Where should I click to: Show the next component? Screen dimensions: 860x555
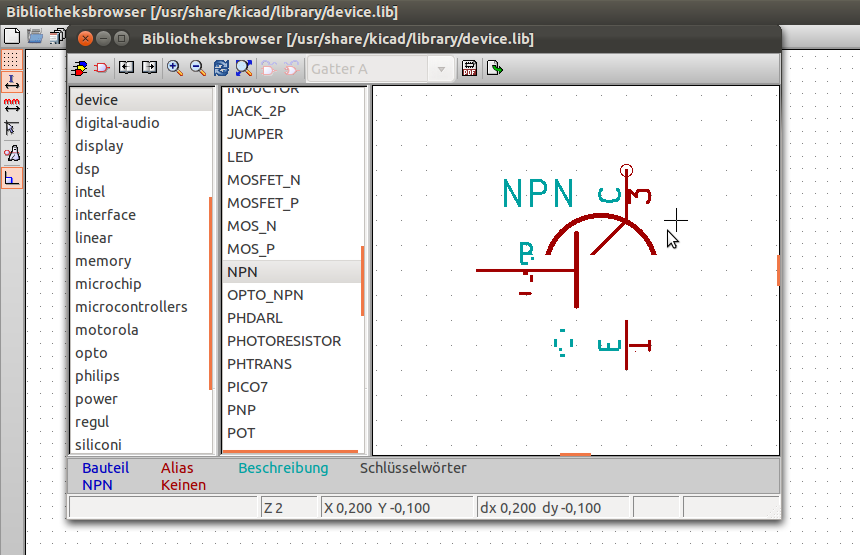(x=149, y=68)
